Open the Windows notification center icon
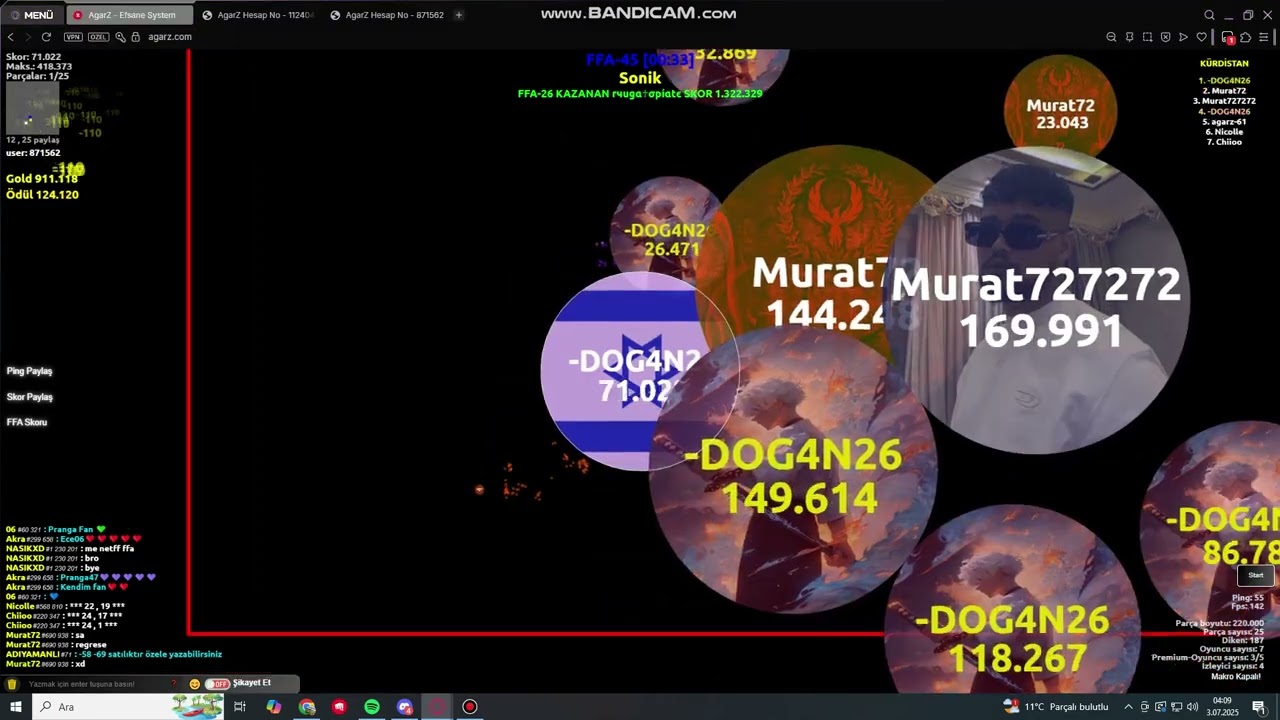The image size is (1280, 720). 1259,707
